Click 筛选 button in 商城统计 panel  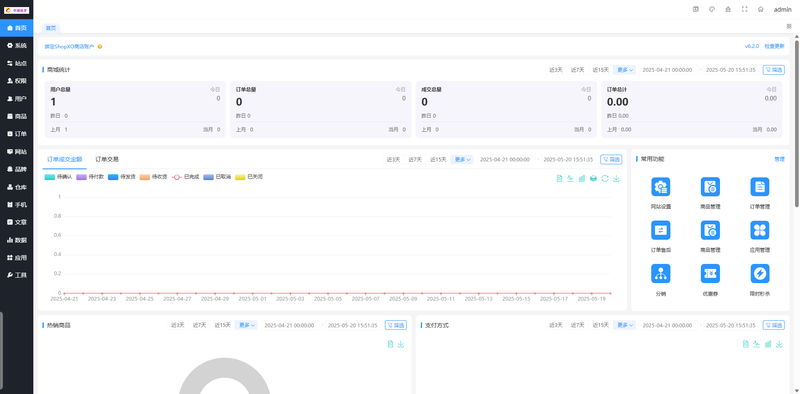coord(773,70)
